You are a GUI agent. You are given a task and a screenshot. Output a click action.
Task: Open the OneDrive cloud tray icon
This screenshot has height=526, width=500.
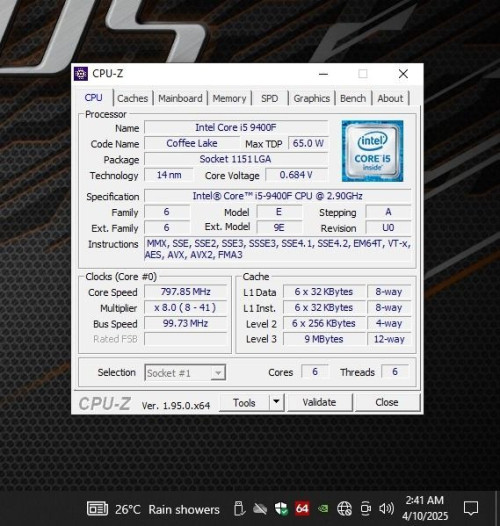(260, 509)
